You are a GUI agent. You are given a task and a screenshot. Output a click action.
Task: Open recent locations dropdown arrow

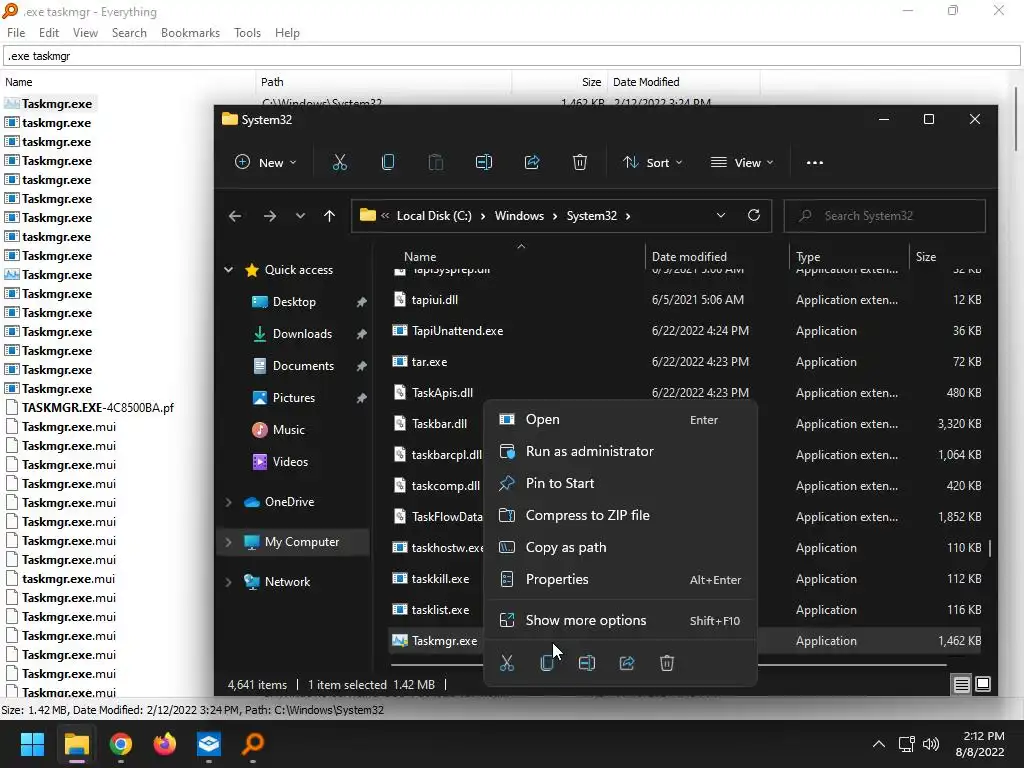click(x=300, y=216)
